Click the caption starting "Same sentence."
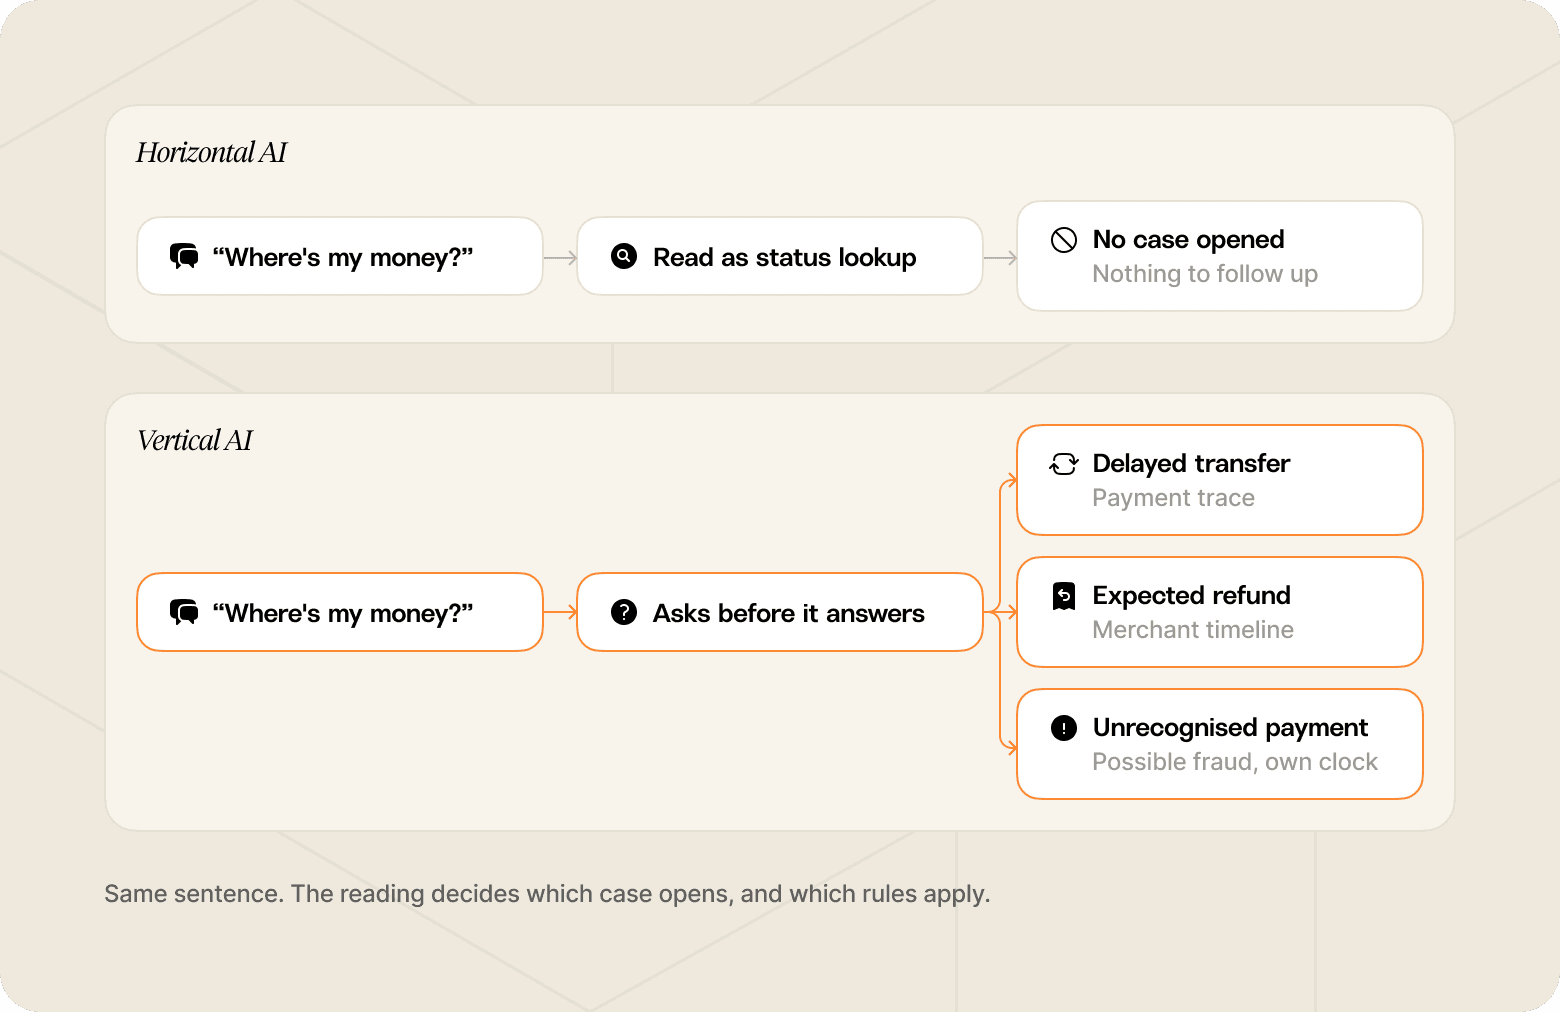1560x1012 pixels. pyautogui.click(x=547, y=894)
